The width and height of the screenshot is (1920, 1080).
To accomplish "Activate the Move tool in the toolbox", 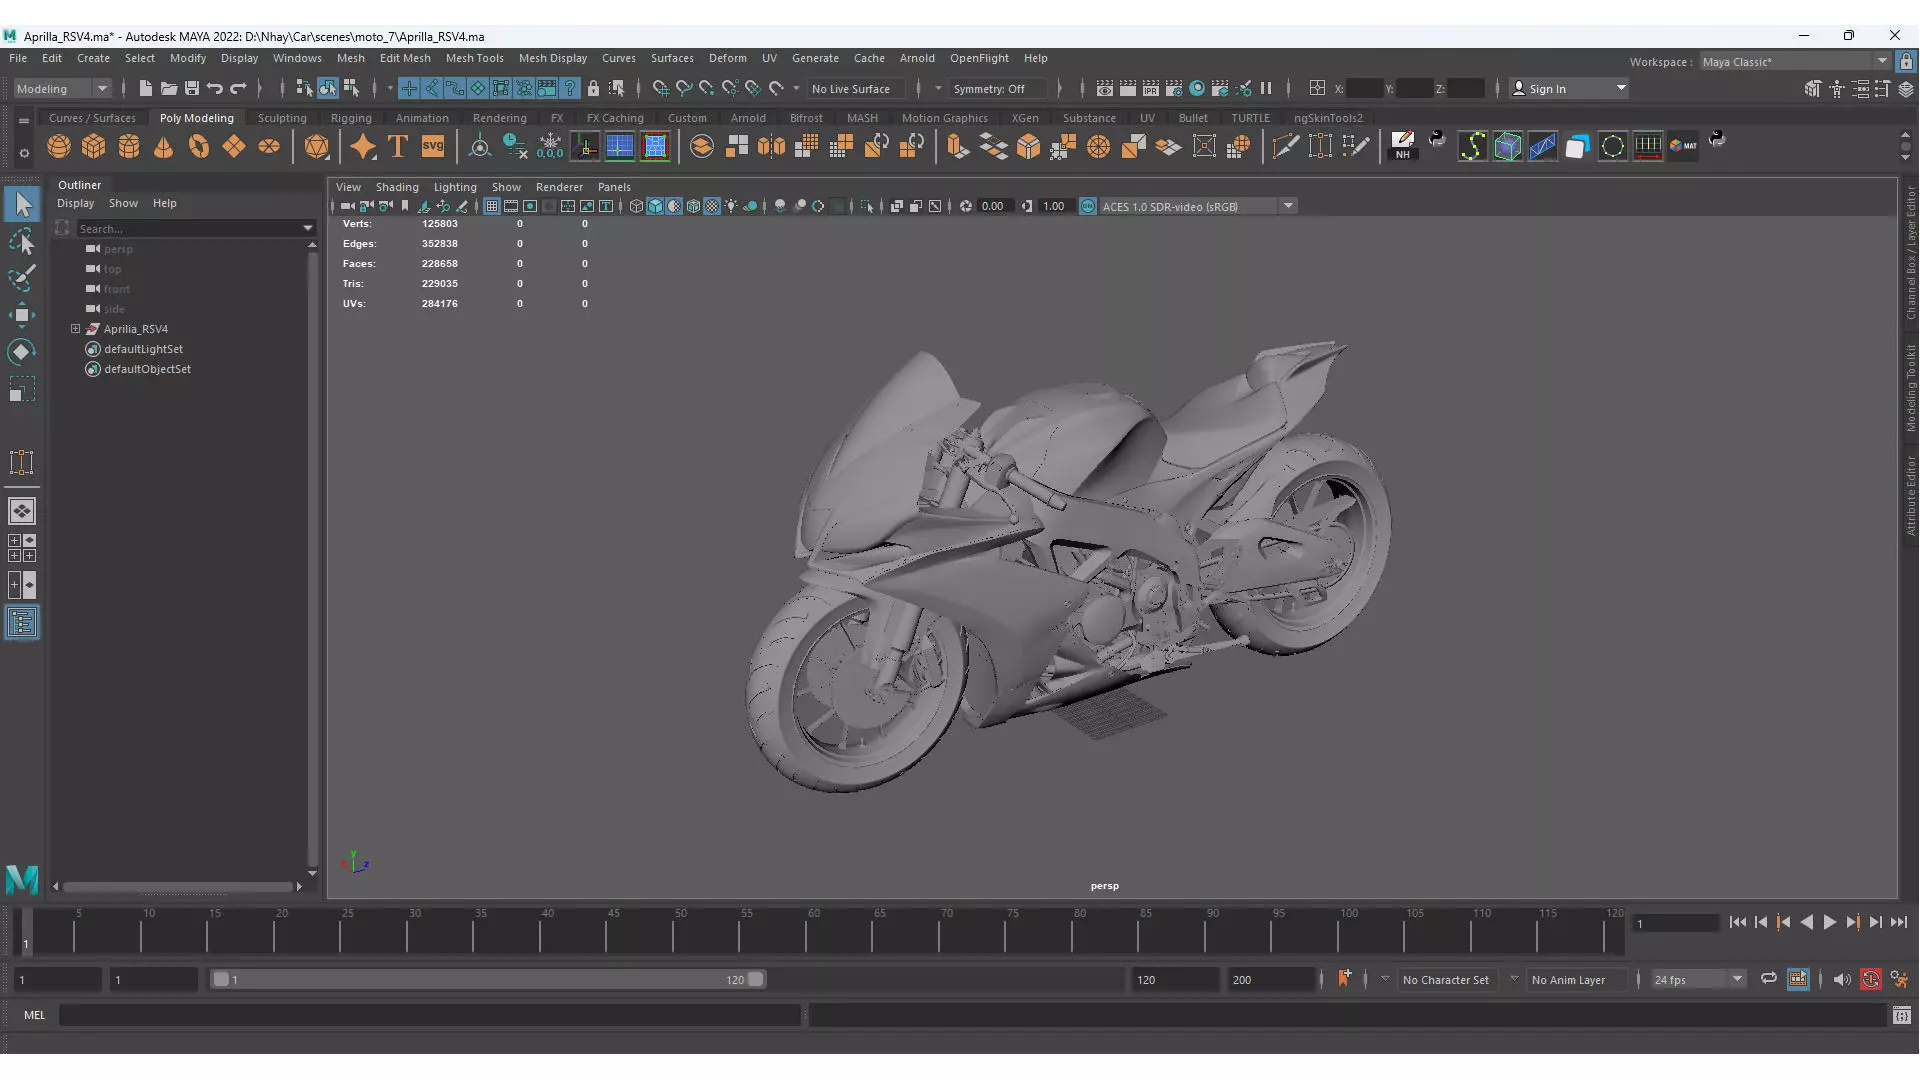I will [x=22, y=315].
